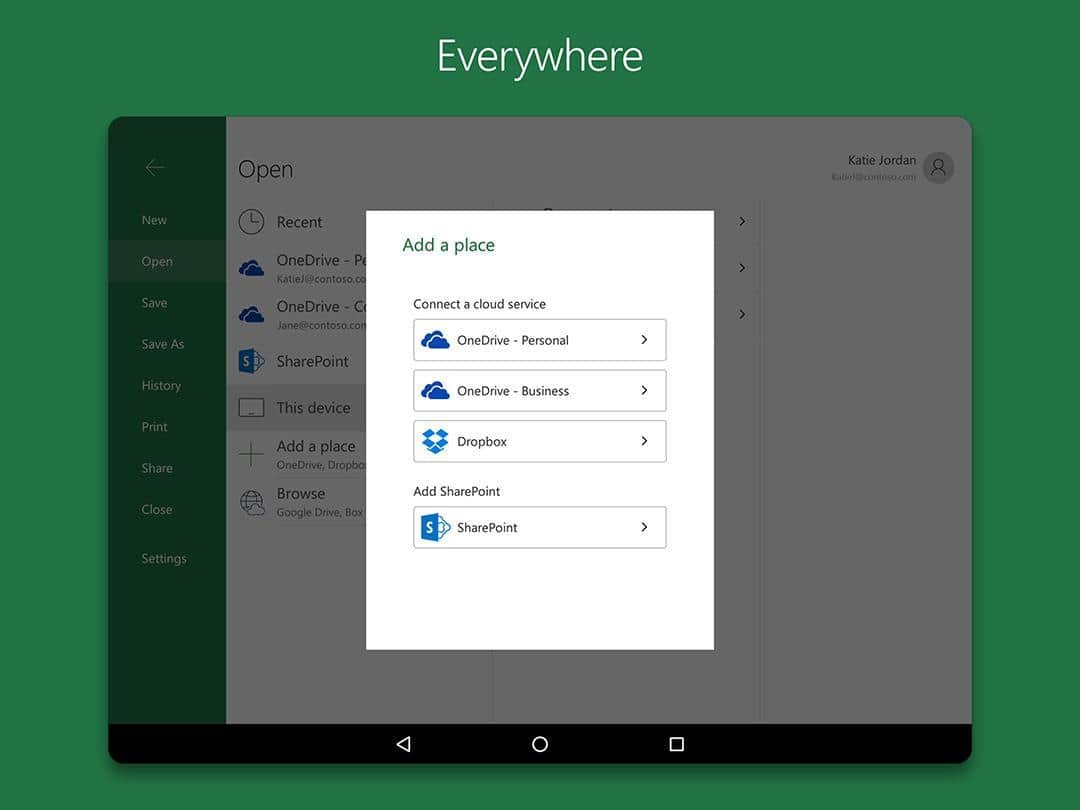
Task: Expand OneDrive - Business chevron in dialog
Action: coord(644,391)
